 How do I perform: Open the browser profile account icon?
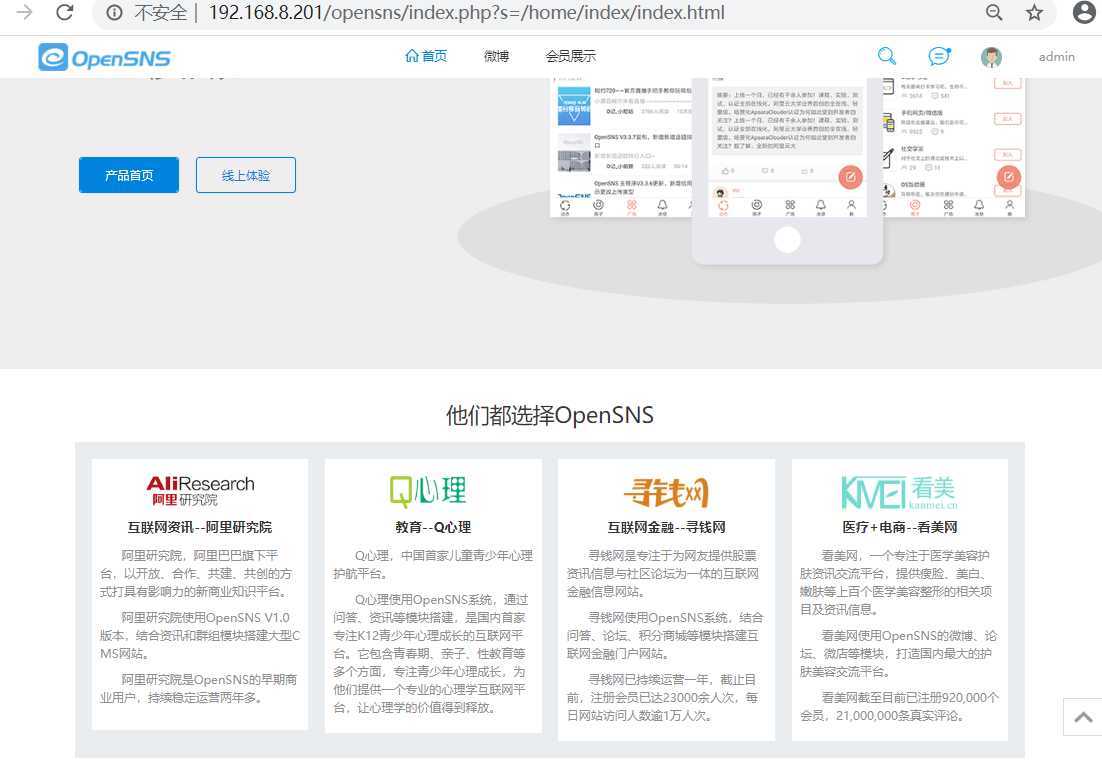pos(1084,12)
